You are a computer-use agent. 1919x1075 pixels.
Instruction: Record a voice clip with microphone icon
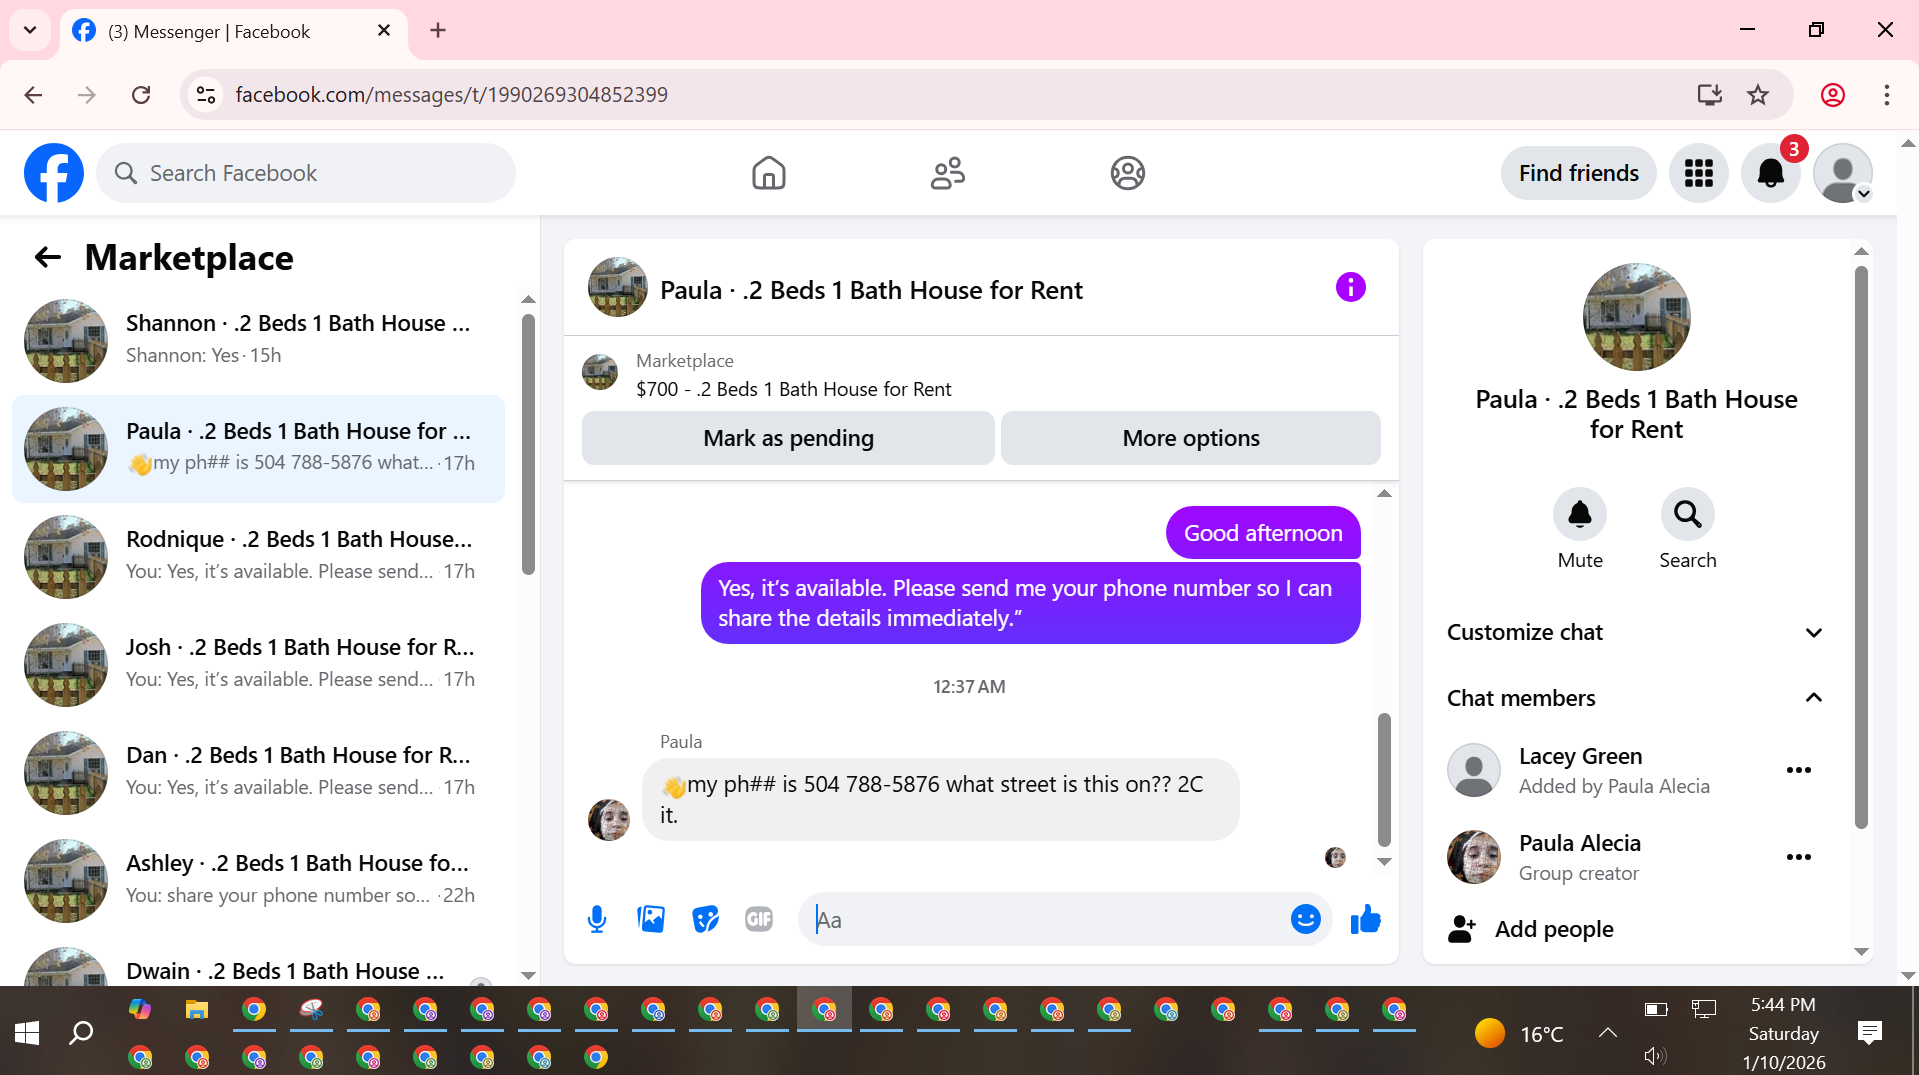(597, 919)
